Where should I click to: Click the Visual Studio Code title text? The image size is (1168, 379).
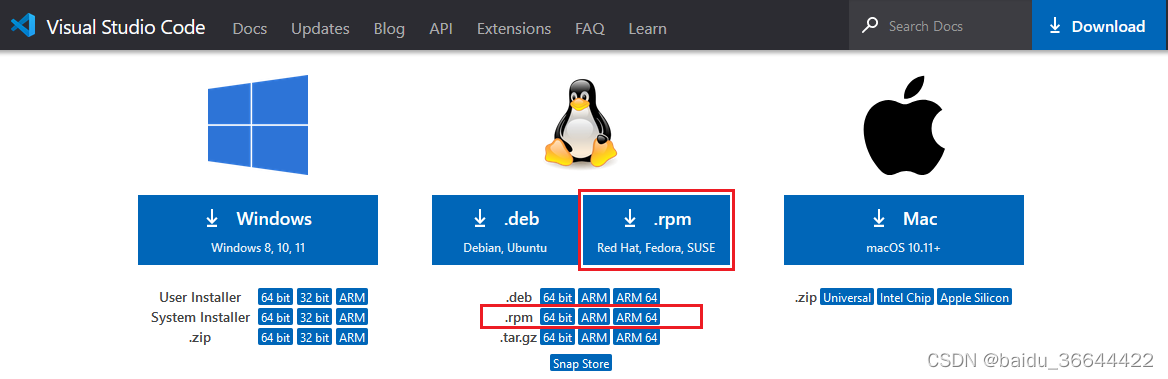(126, 27)
